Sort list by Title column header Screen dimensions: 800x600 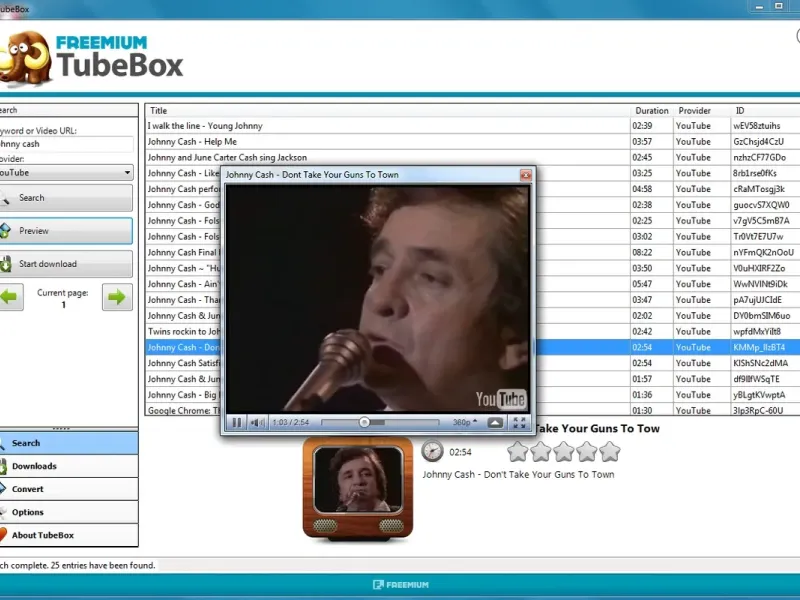388,111
